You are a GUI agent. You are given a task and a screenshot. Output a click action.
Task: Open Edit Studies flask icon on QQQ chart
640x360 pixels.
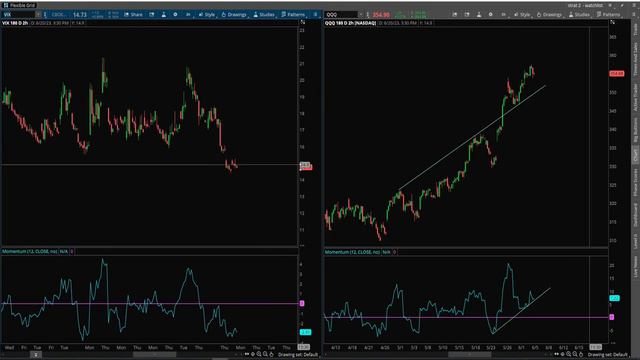pos(479,15)
